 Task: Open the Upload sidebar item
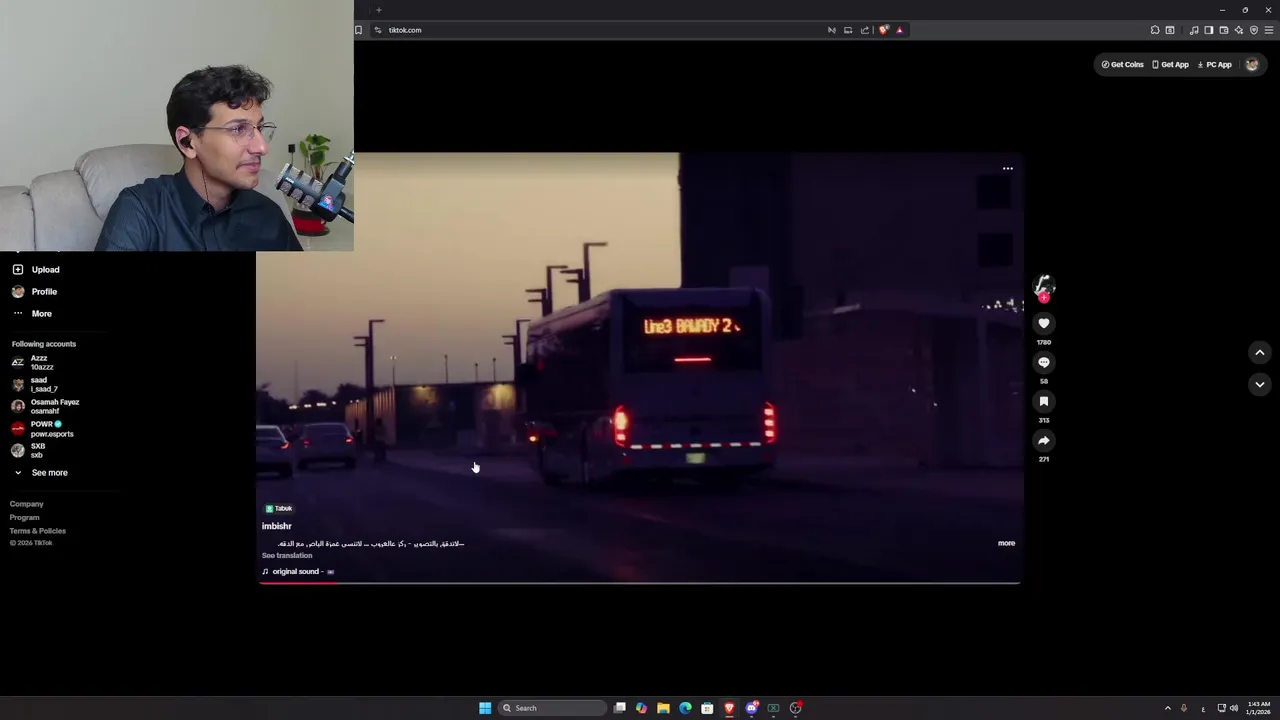45,269
